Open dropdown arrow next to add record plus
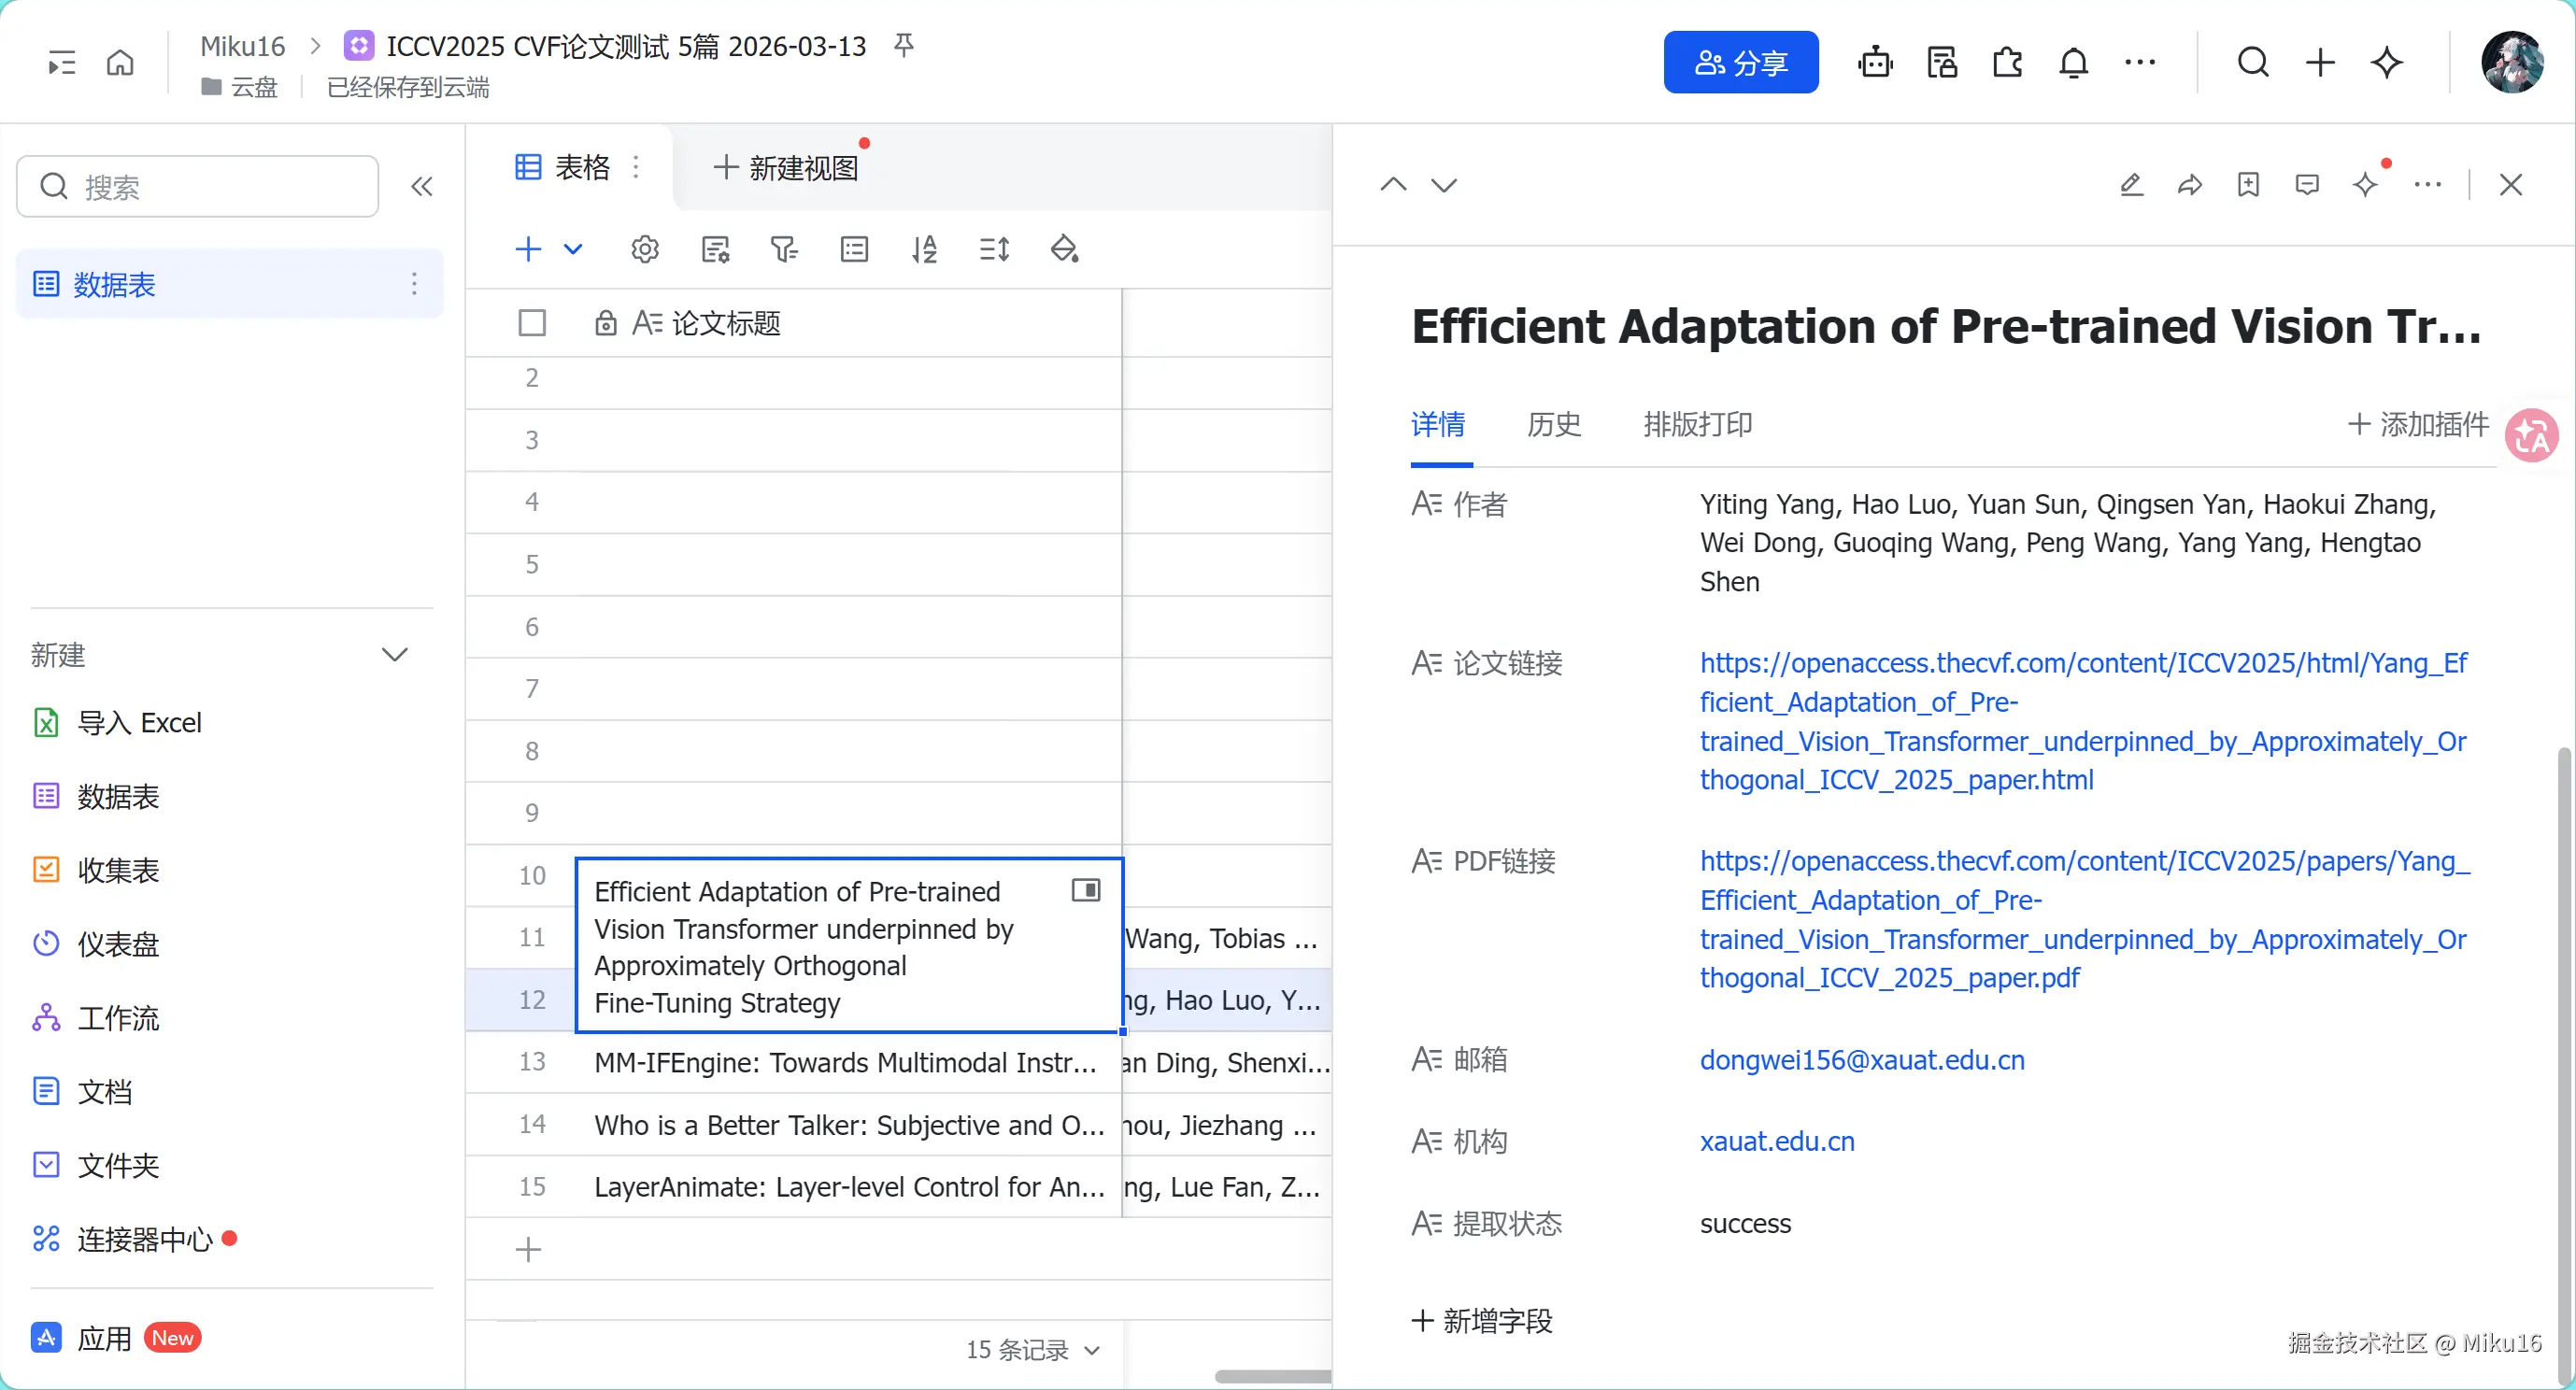 point(573,249)
